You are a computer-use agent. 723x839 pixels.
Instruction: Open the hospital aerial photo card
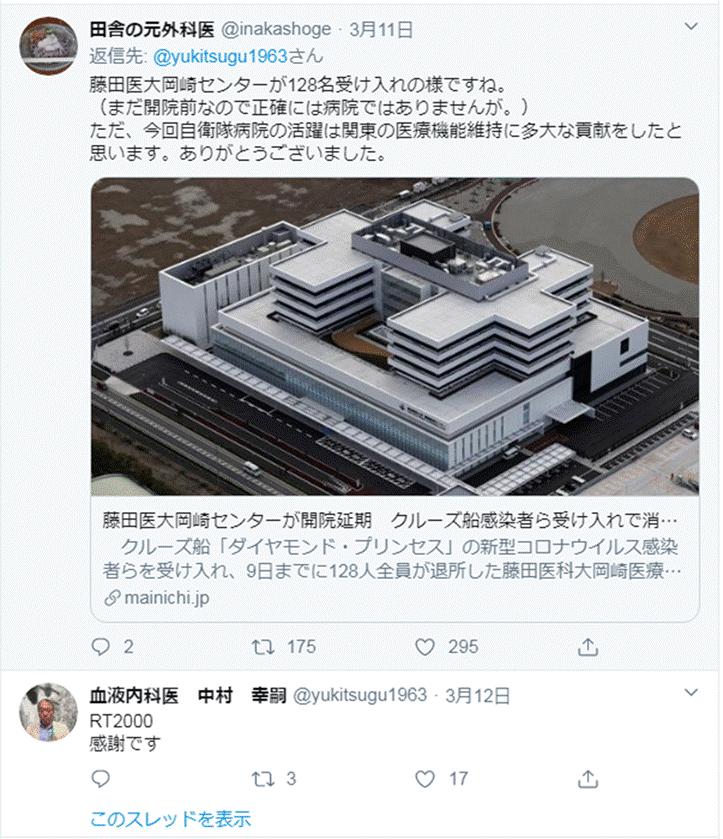pyautogui.click(x=395, y=337)
